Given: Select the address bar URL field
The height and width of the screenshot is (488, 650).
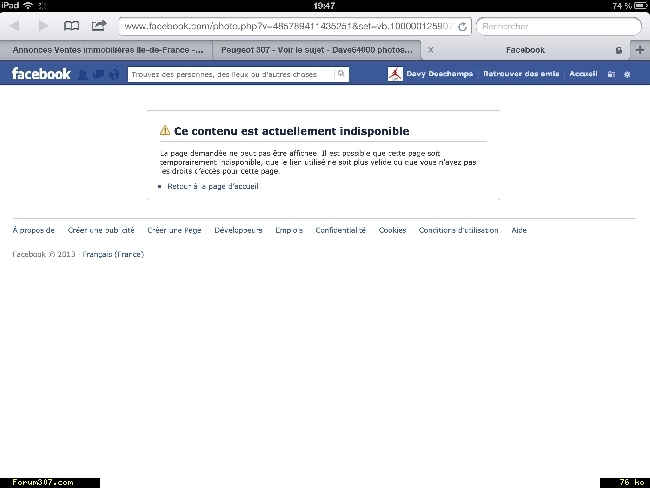Looking at the screenshot, I should [295, 27].
